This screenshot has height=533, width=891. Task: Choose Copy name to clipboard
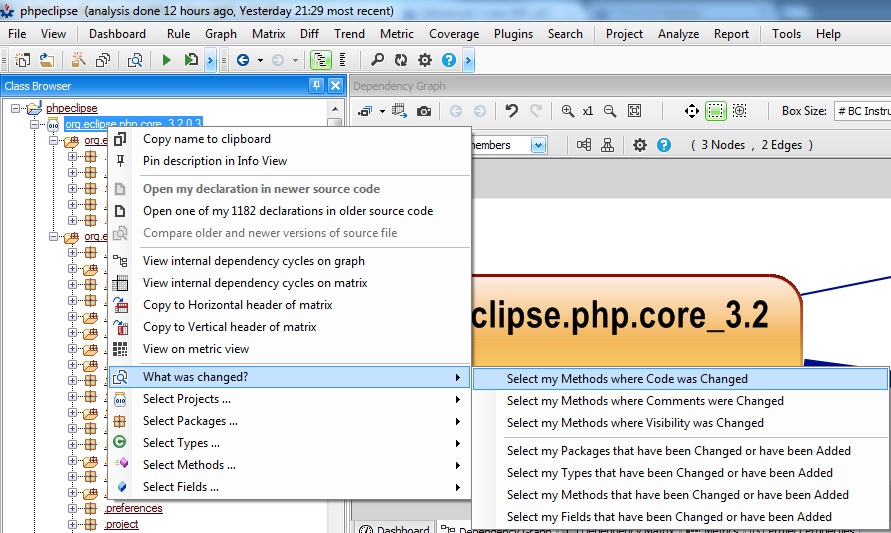click(x=206, y=139)
